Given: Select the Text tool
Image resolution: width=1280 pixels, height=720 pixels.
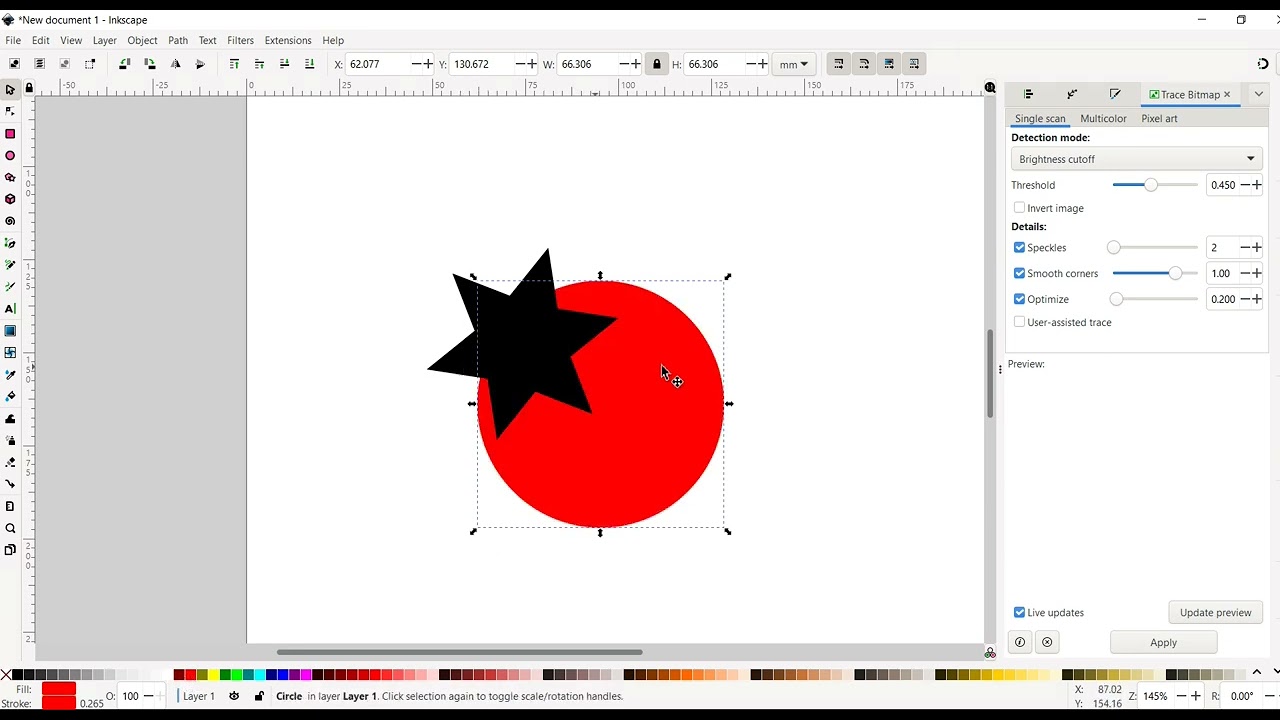Looking at the screenshot, I should [x=10, y=309].
